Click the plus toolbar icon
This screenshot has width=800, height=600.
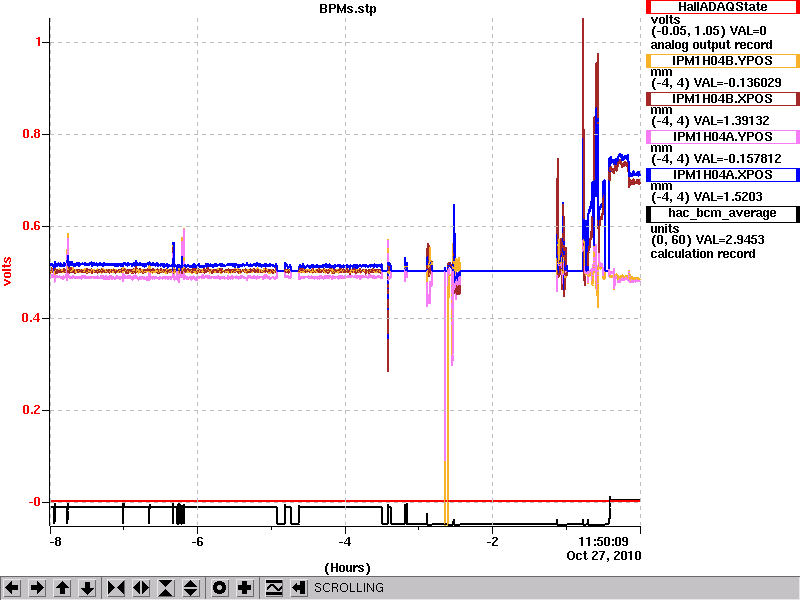click(x=245, y=588)
